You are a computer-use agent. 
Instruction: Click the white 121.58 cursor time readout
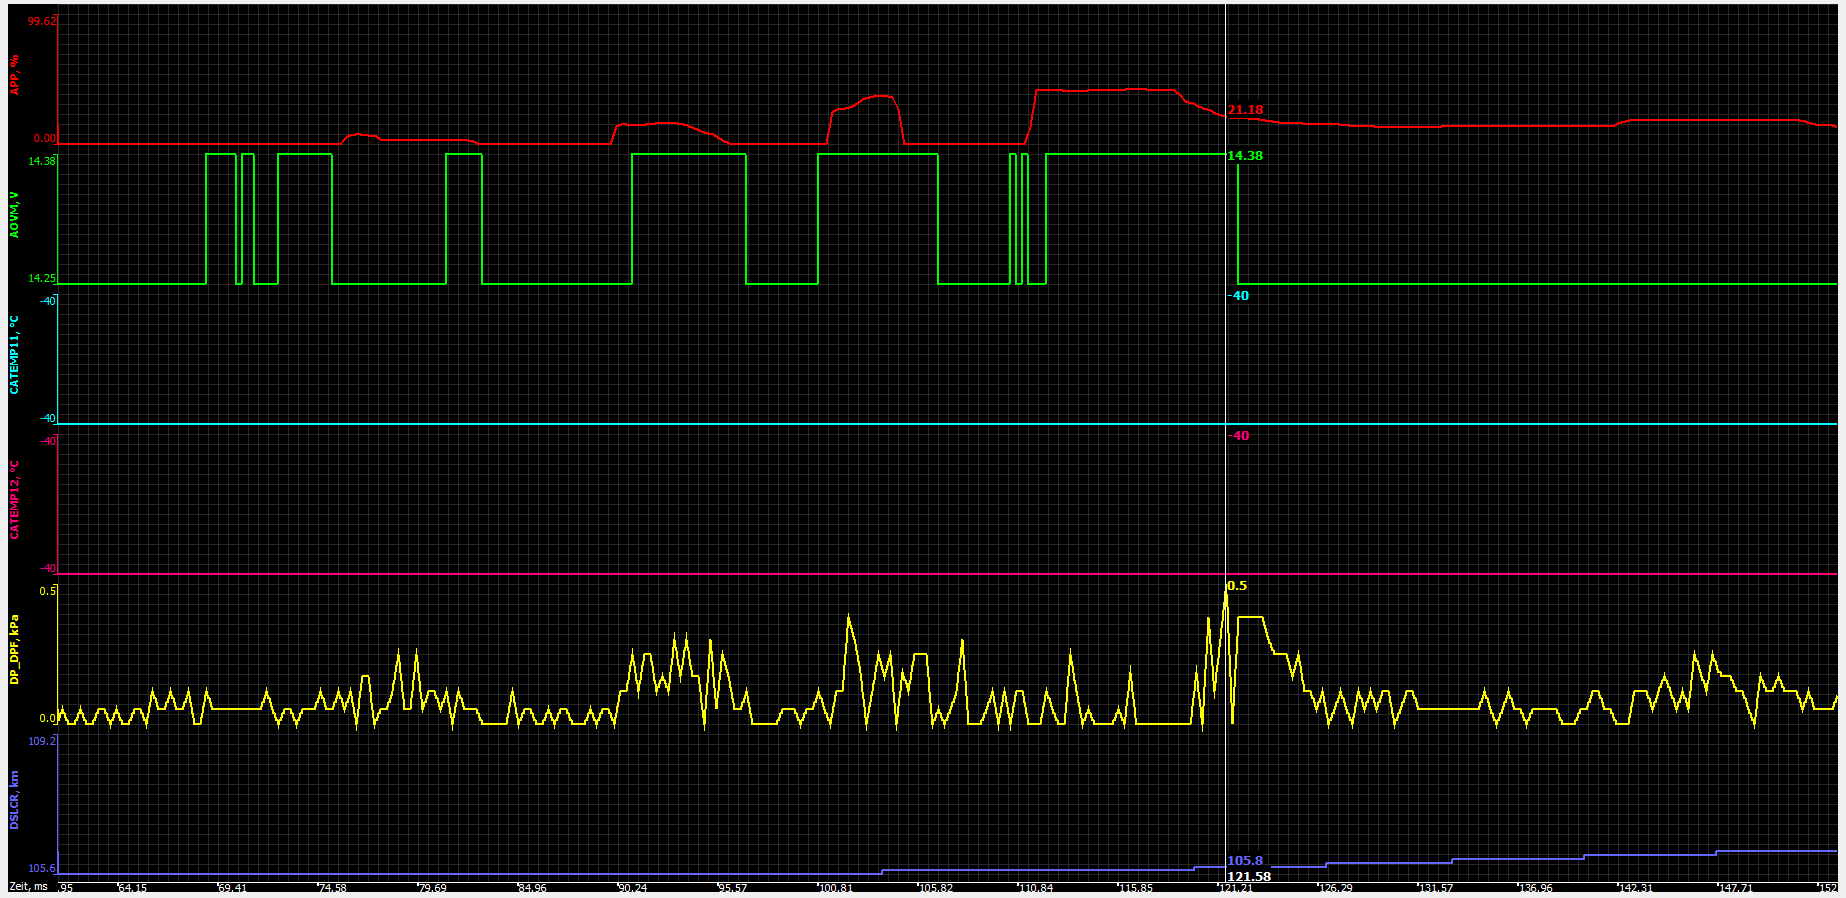(x=1249, y=877)
